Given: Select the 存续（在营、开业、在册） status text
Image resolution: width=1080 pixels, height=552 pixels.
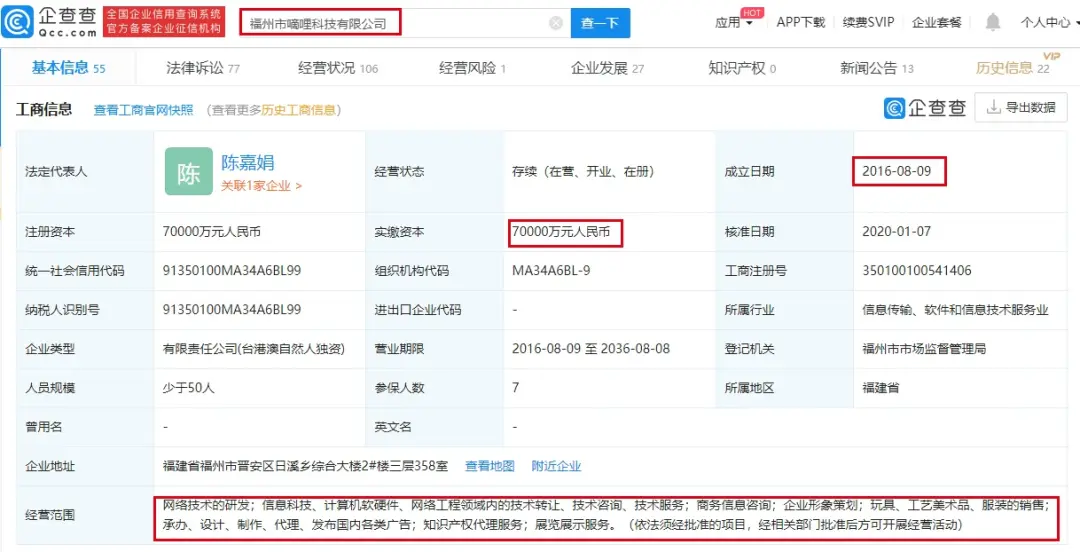Looking at the screenshot, I should point(583,172).
